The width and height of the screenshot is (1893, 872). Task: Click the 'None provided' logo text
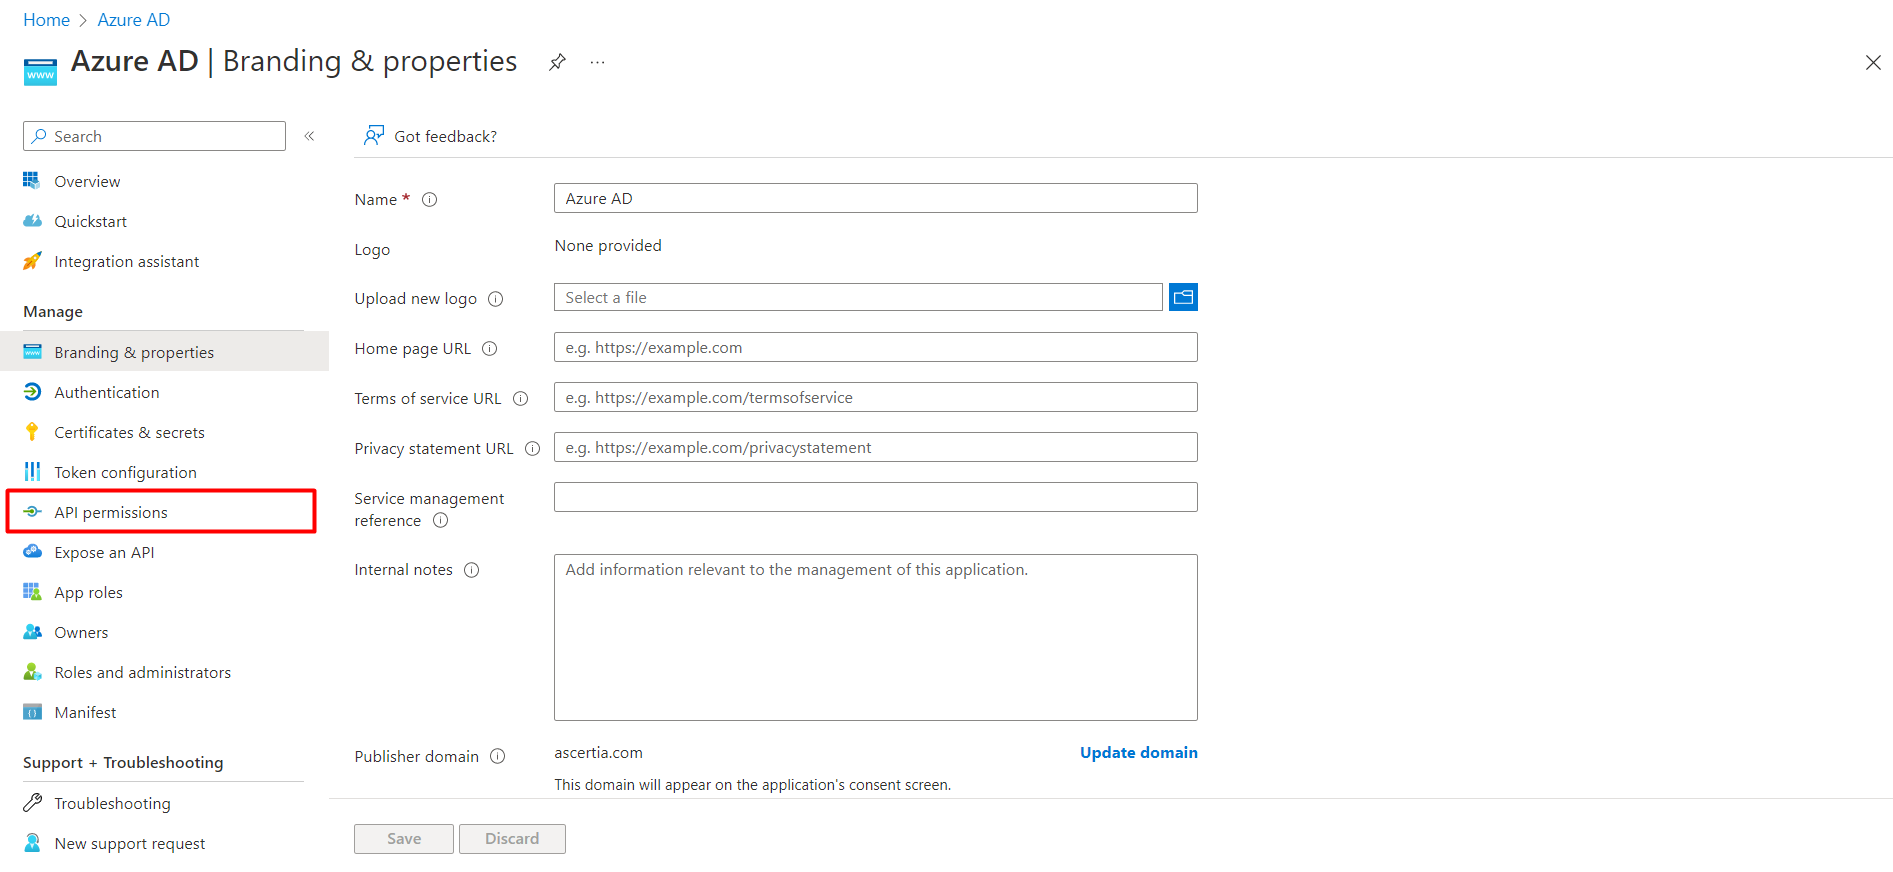point(608,245)
